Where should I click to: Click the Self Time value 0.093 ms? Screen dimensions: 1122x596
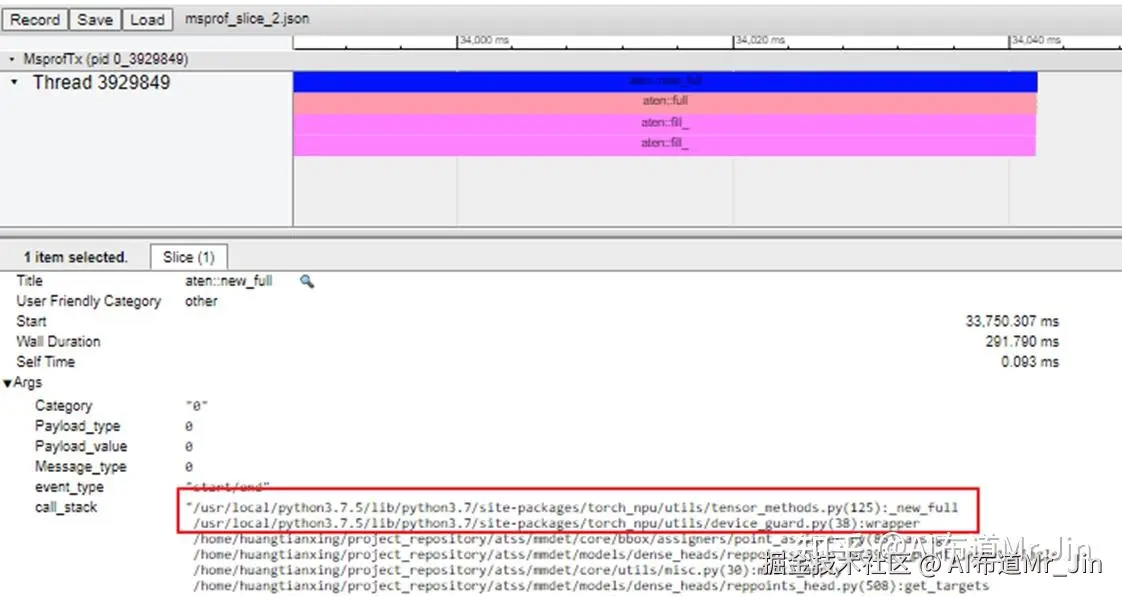click(1030, 361)
